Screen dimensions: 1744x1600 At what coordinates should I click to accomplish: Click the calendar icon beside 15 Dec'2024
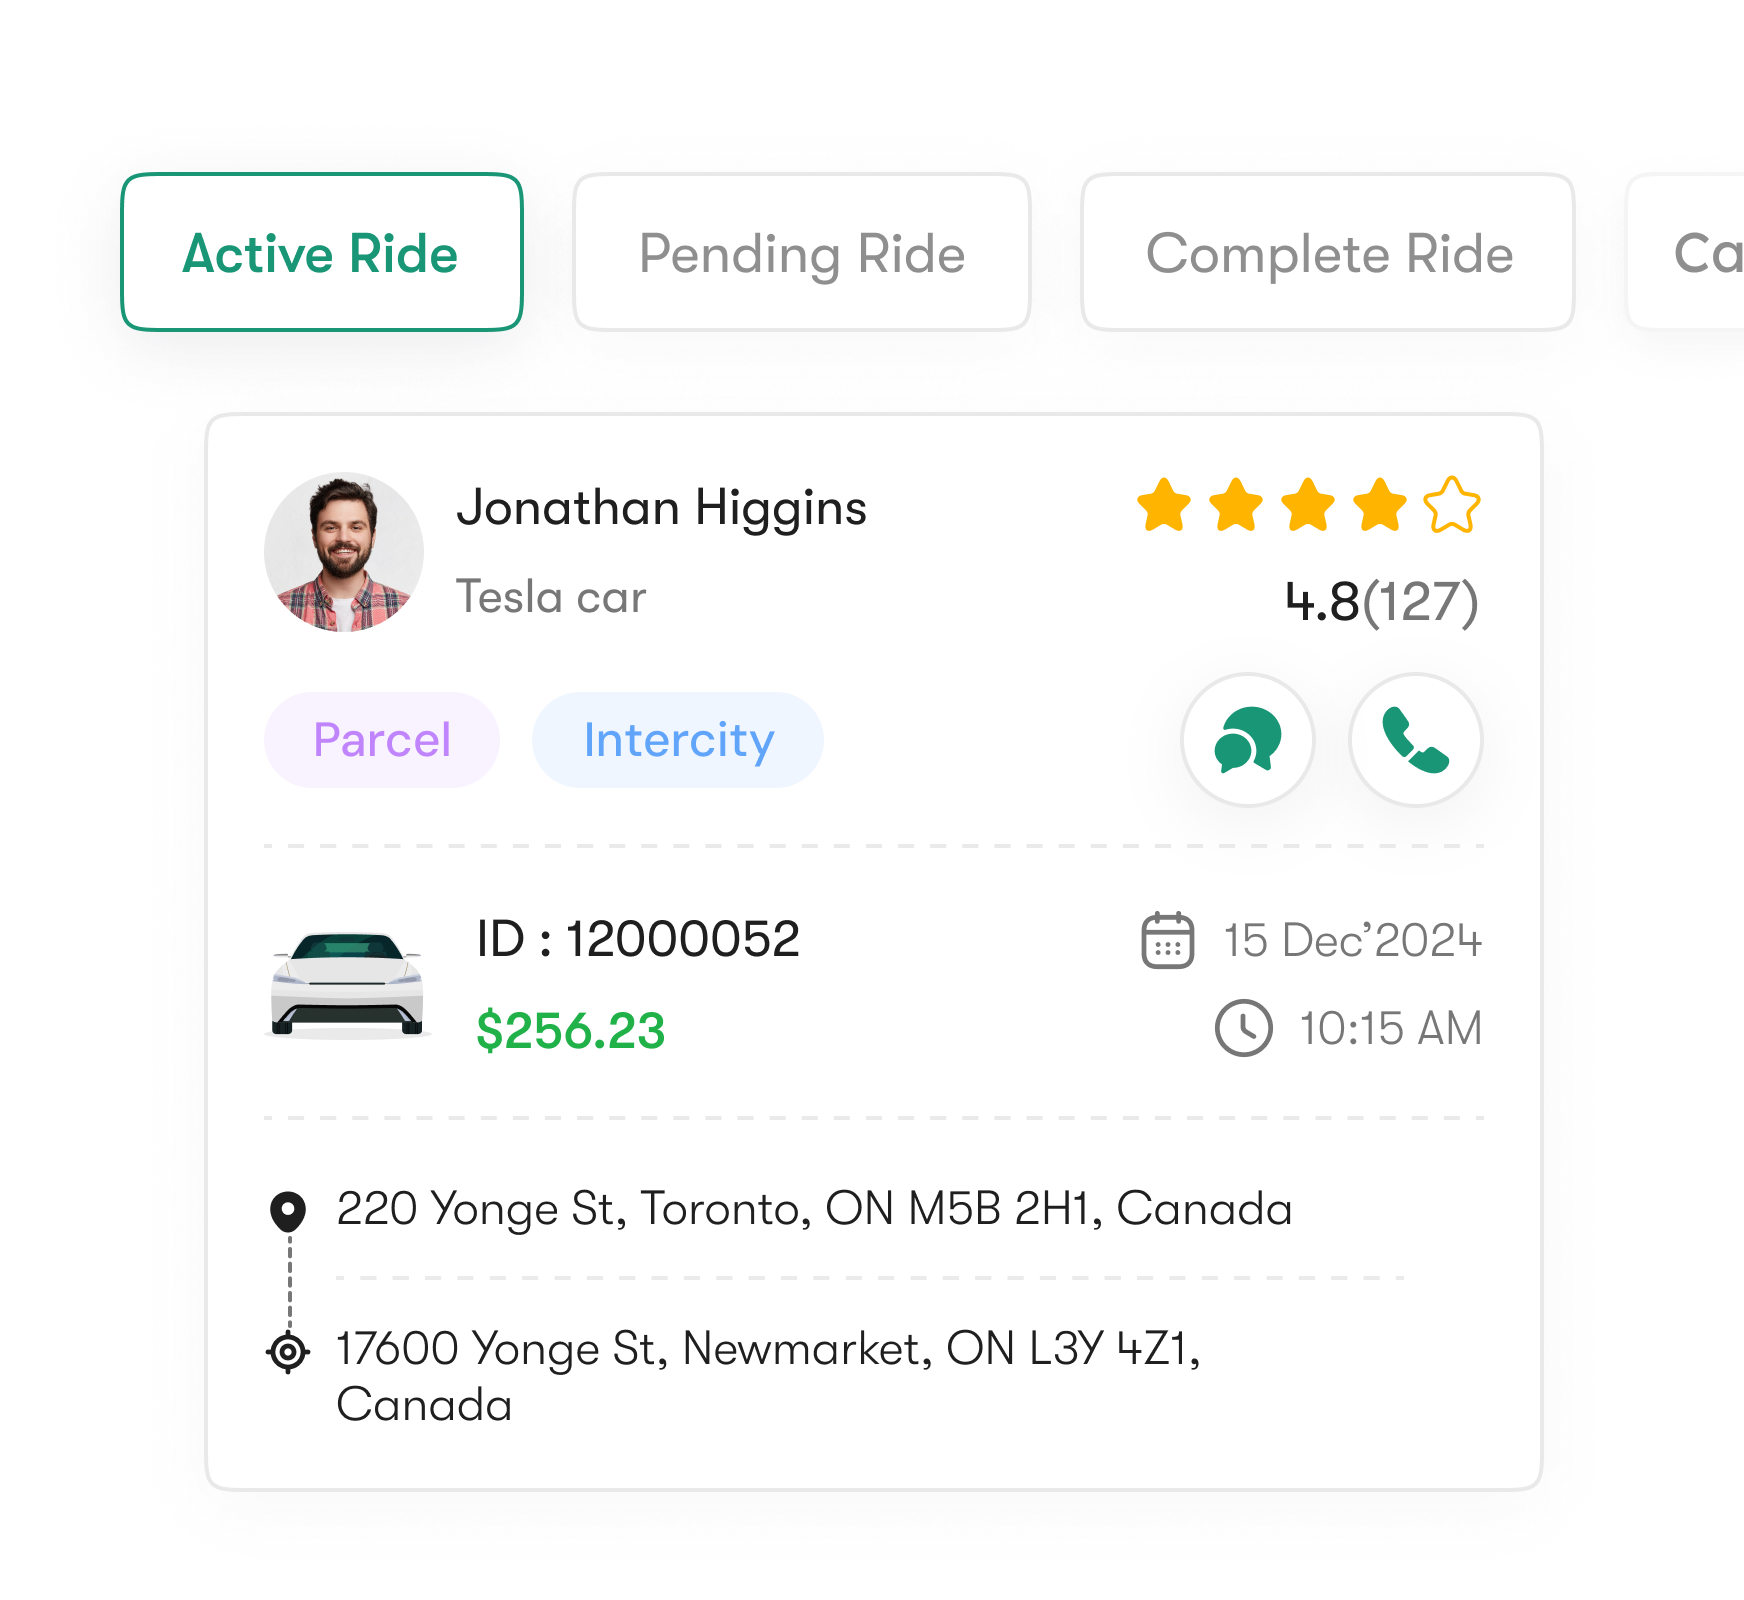pos(1168,940)
